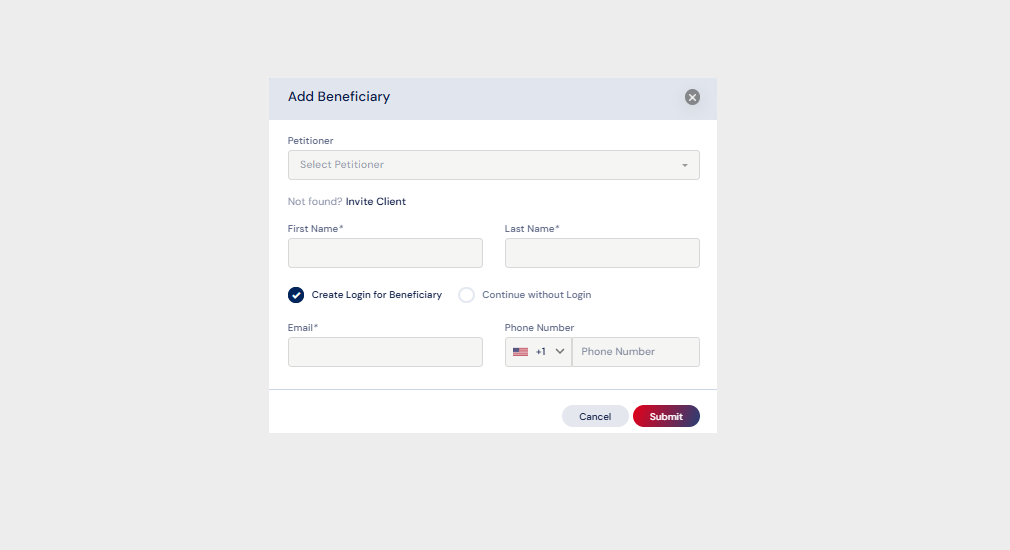Submit the beneficiary form
Image resolution: width=1010 pixels, height=550 pixels.
pos(666,416)
